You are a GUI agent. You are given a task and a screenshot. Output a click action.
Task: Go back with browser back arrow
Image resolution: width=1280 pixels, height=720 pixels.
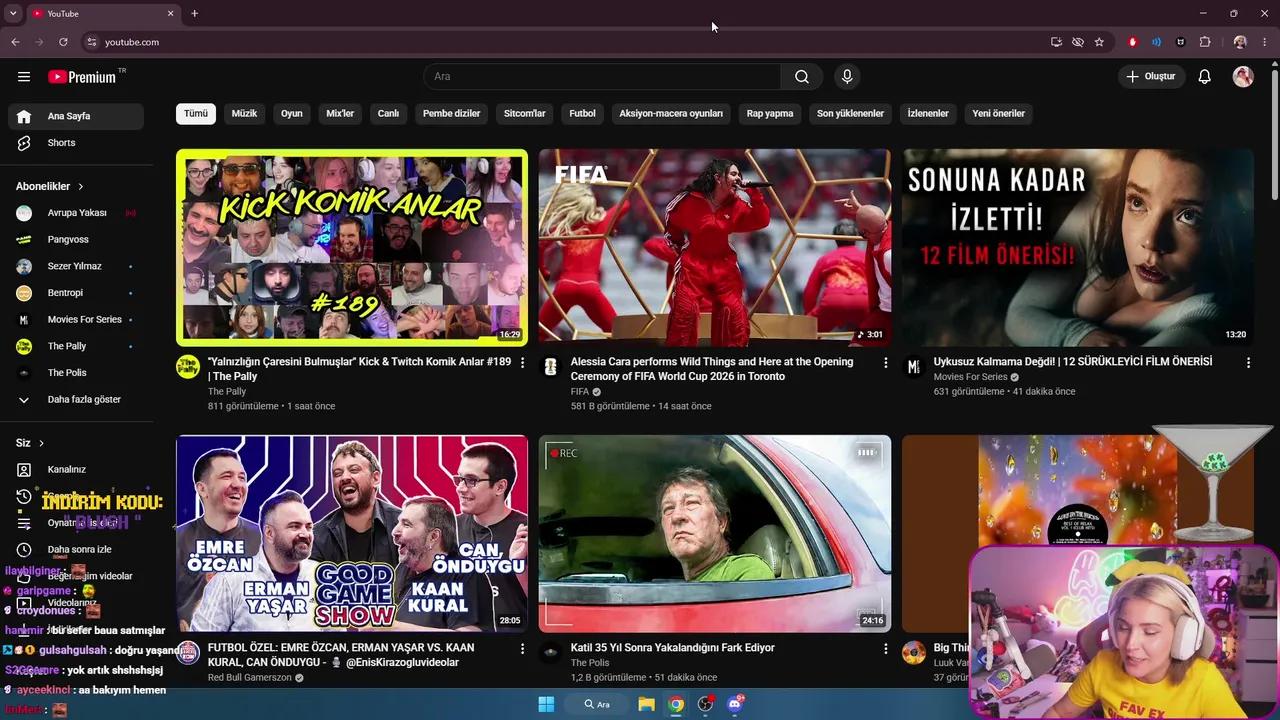pyautogui.click(x=15, y=42)
